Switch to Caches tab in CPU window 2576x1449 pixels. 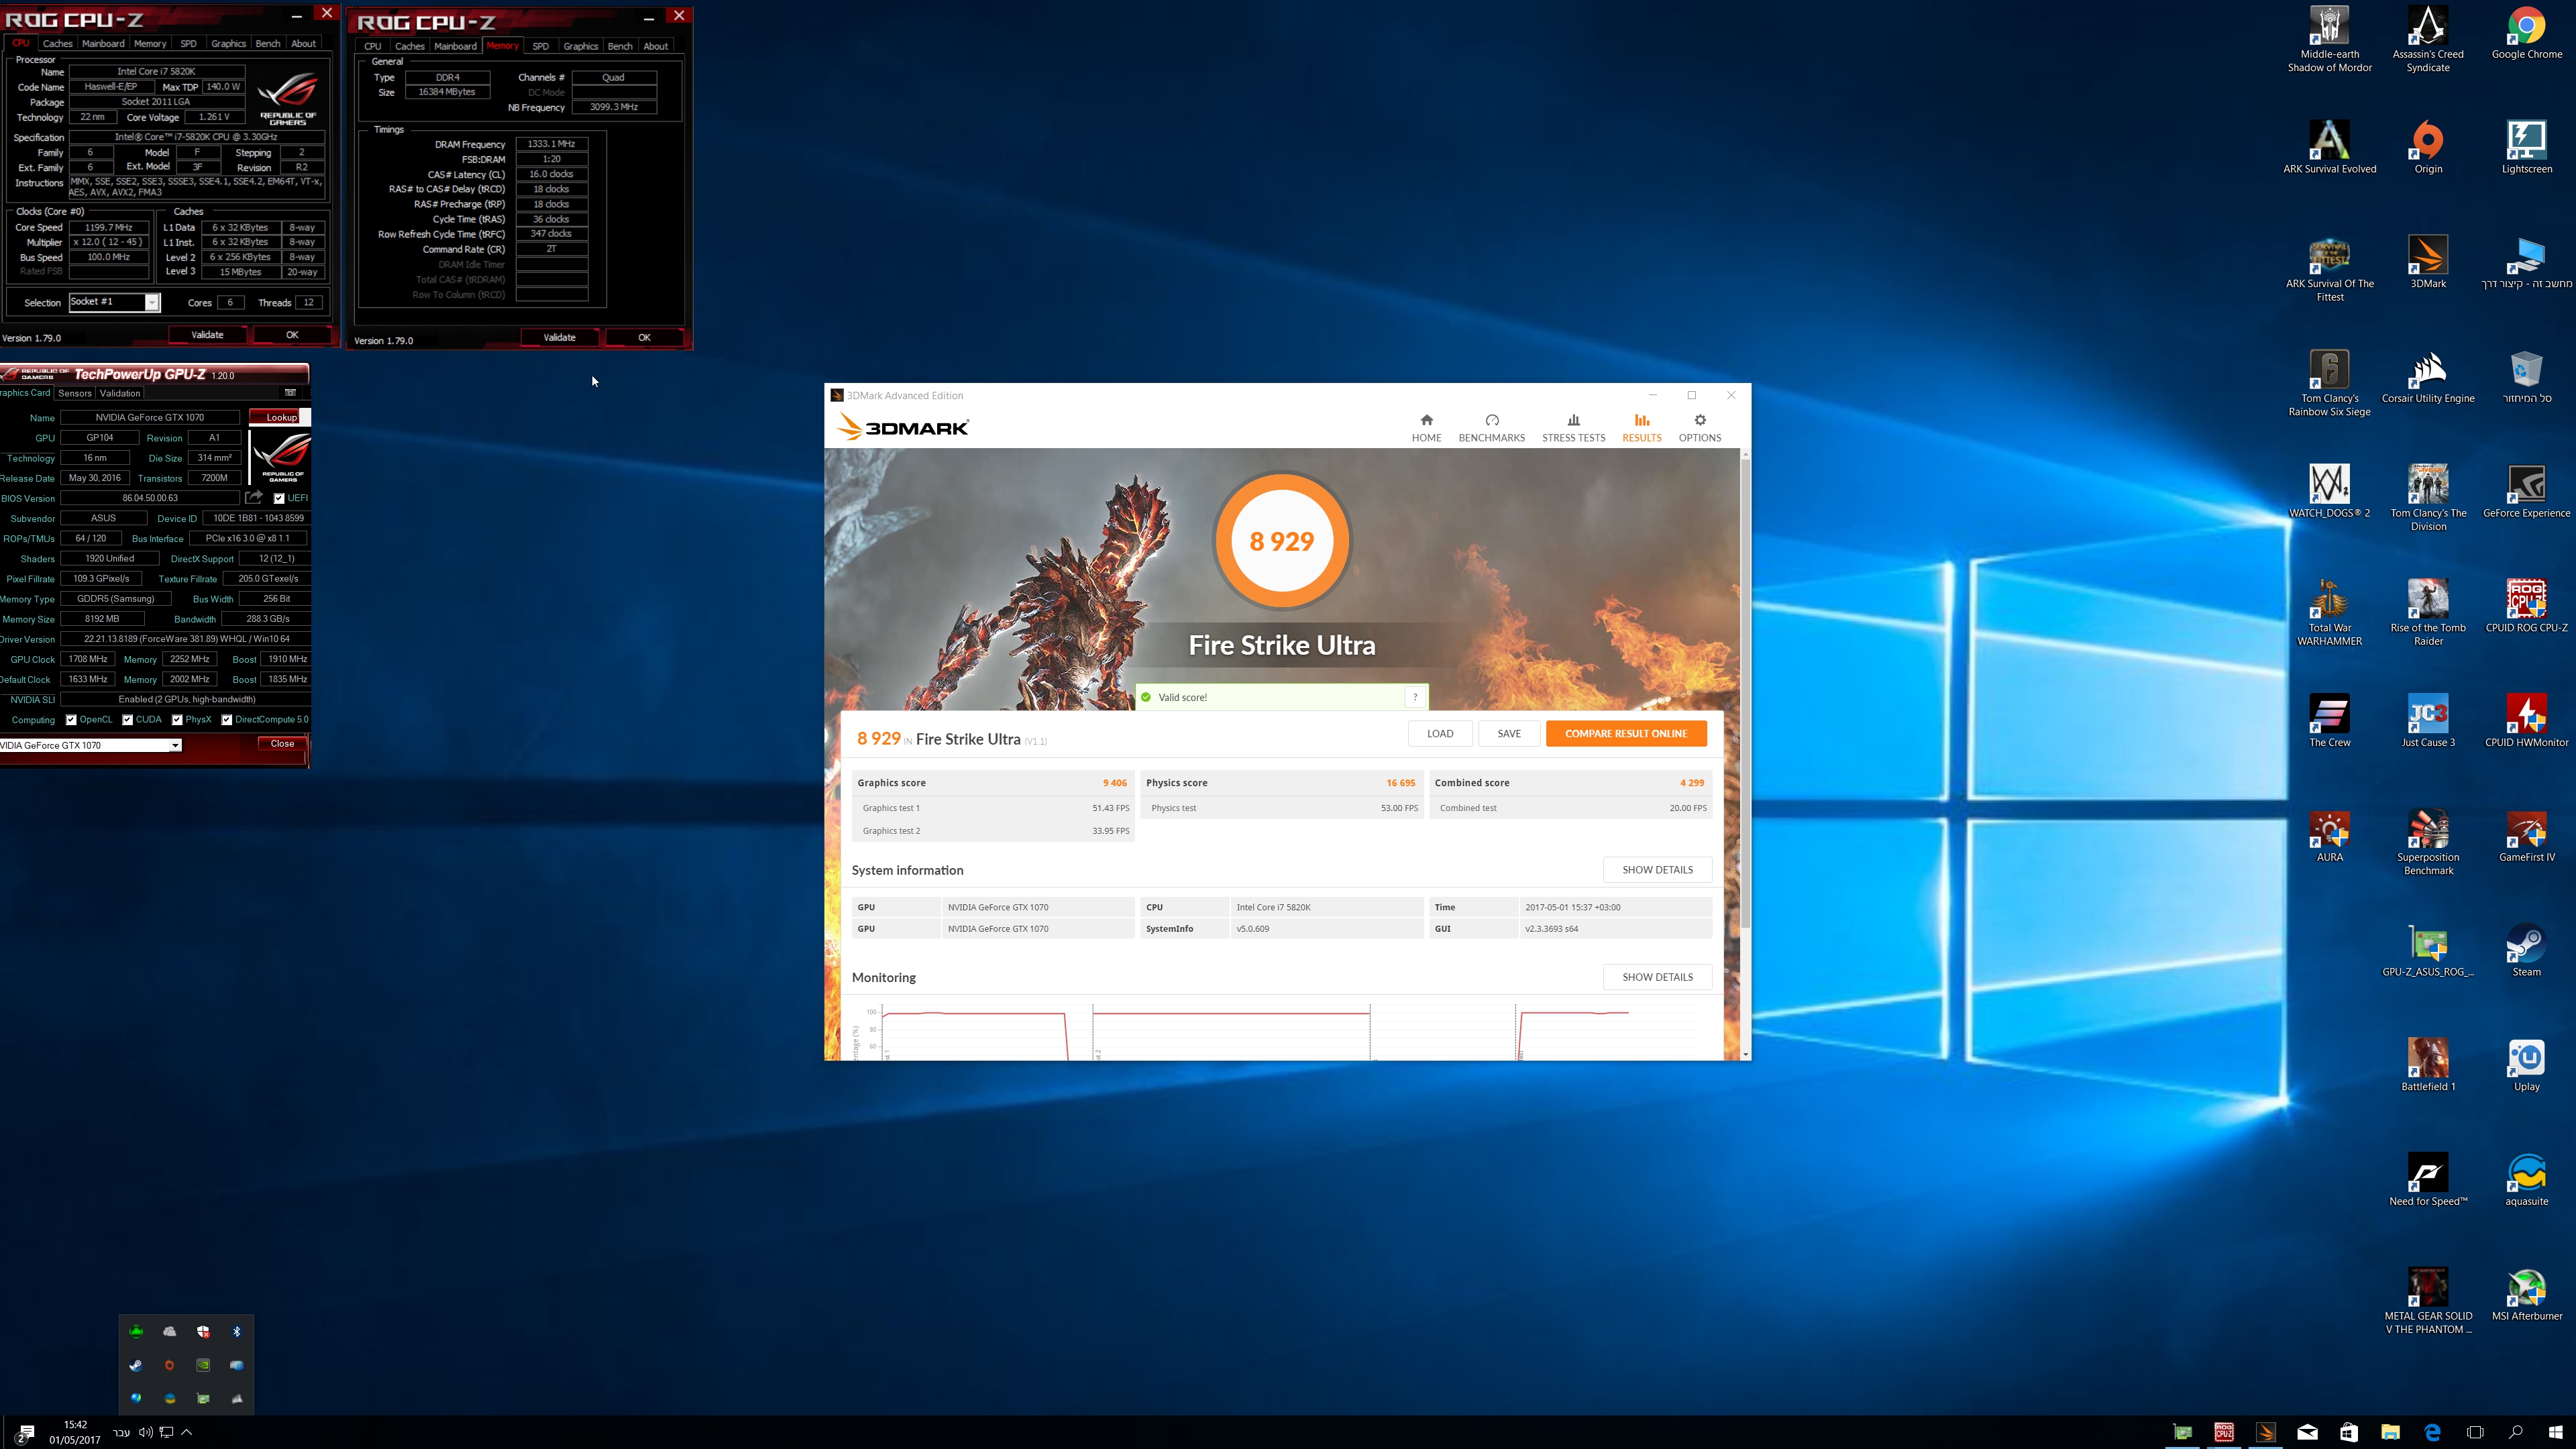57,43
